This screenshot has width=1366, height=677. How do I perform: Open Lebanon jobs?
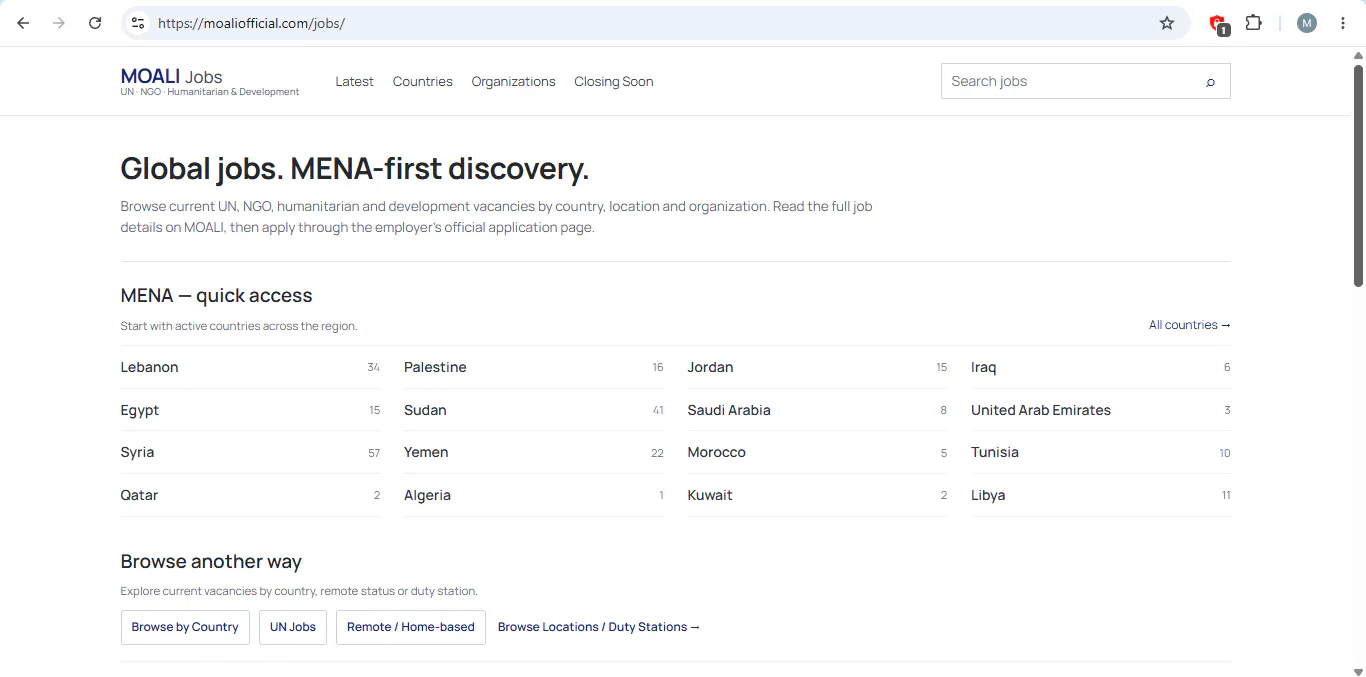tap(250, 367)
